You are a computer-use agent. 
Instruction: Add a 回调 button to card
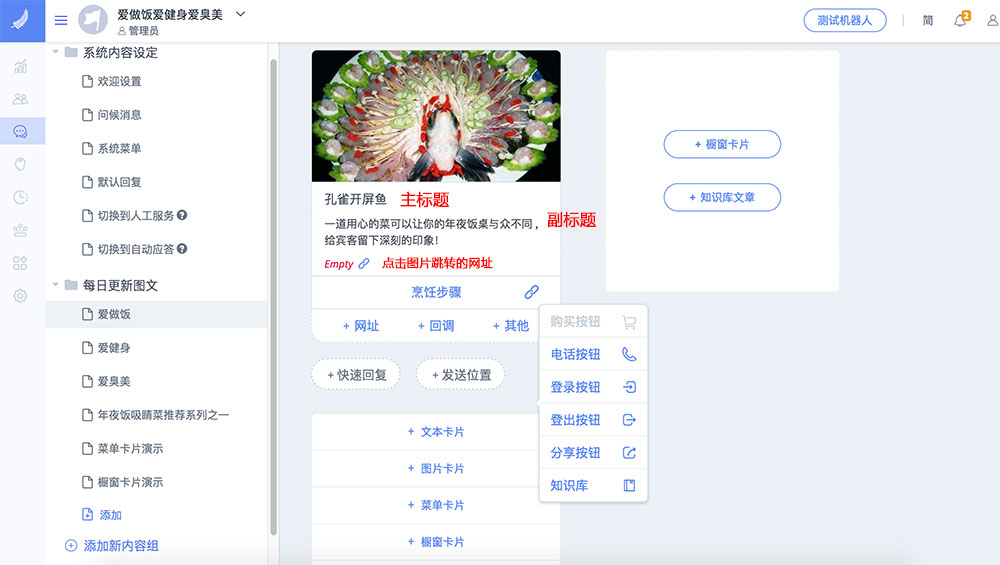click(436, 326)
